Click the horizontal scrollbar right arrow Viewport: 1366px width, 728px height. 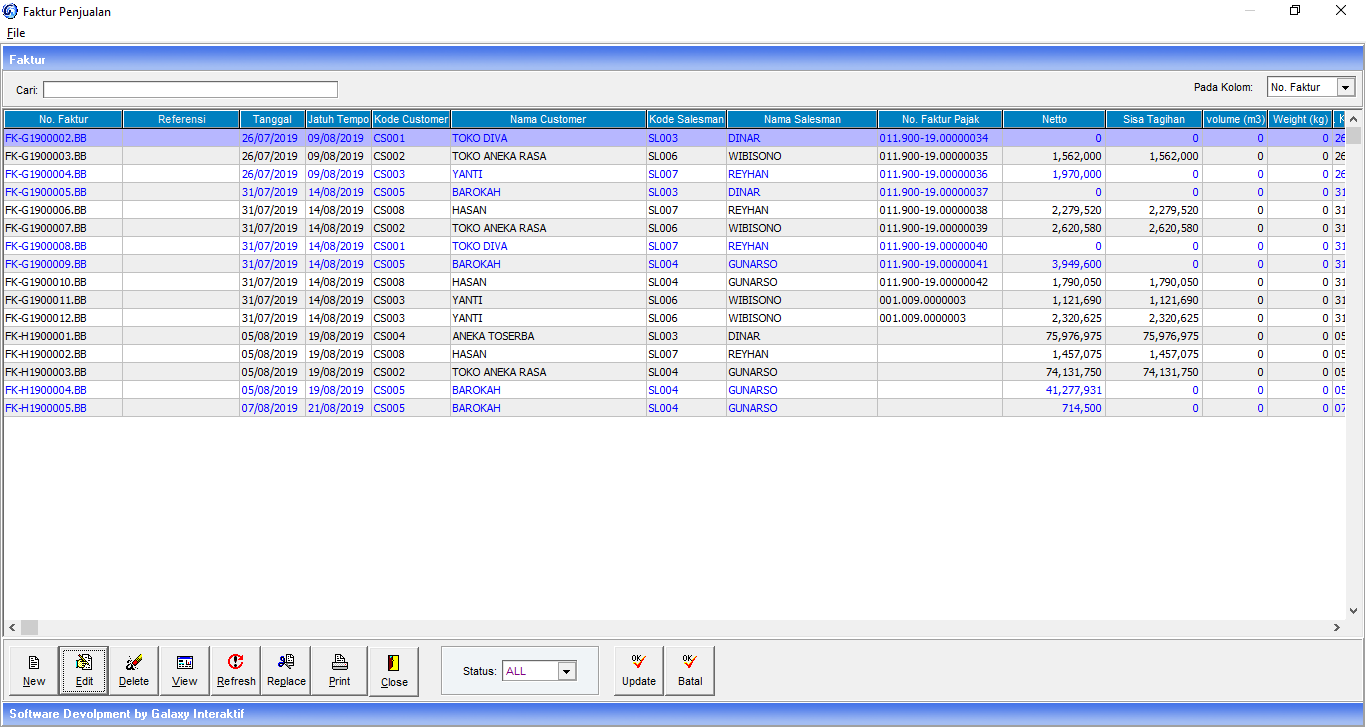click(x=1336, y=628)
